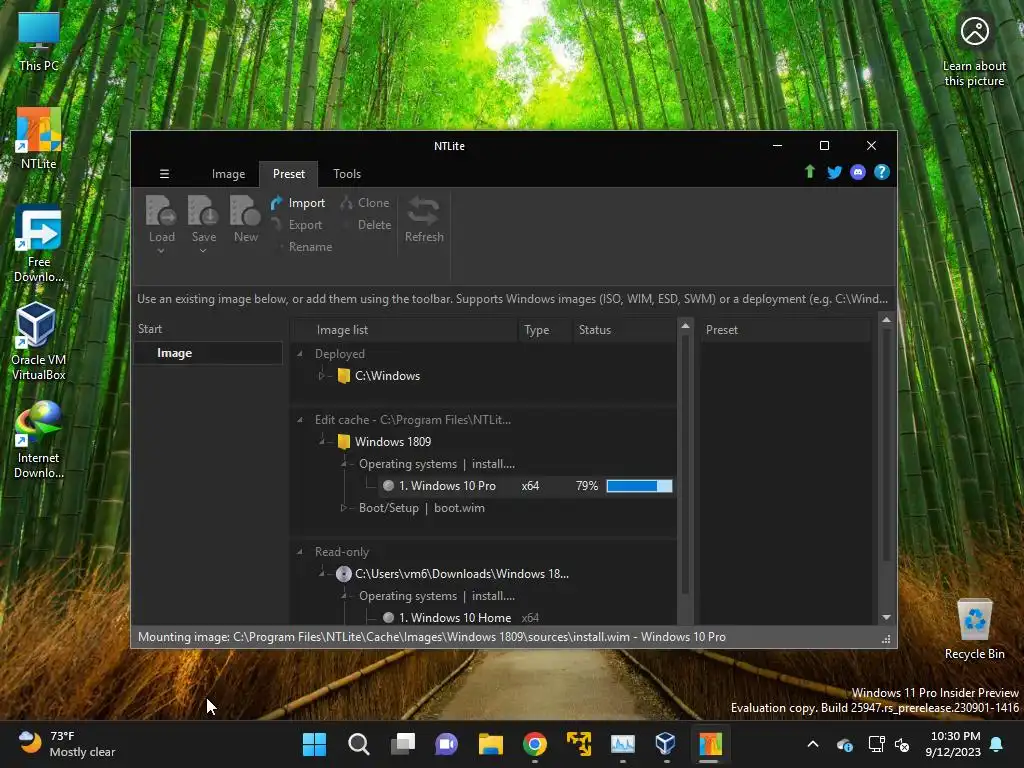
Task: Open Task View on the taskbar
Action: (402, 744)
